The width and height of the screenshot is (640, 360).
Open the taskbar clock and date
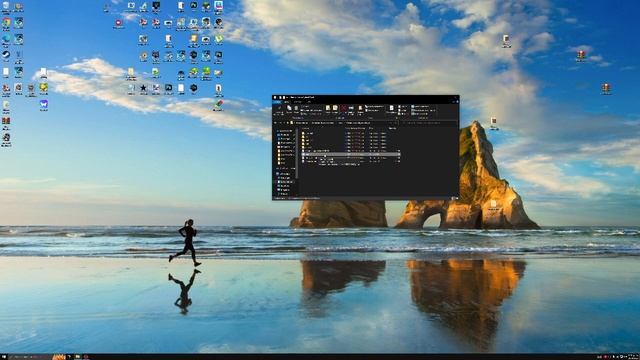[633, 357]
